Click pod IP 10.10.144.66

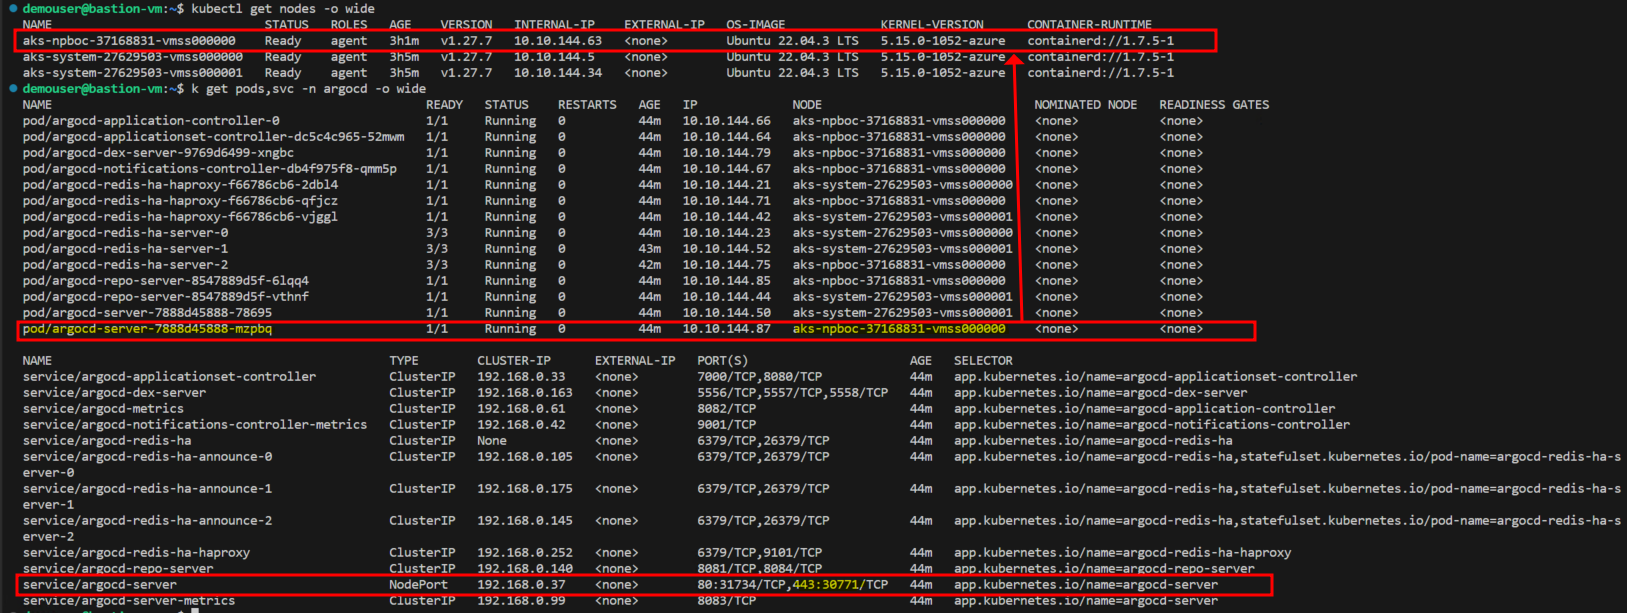[x=727, y=121]
